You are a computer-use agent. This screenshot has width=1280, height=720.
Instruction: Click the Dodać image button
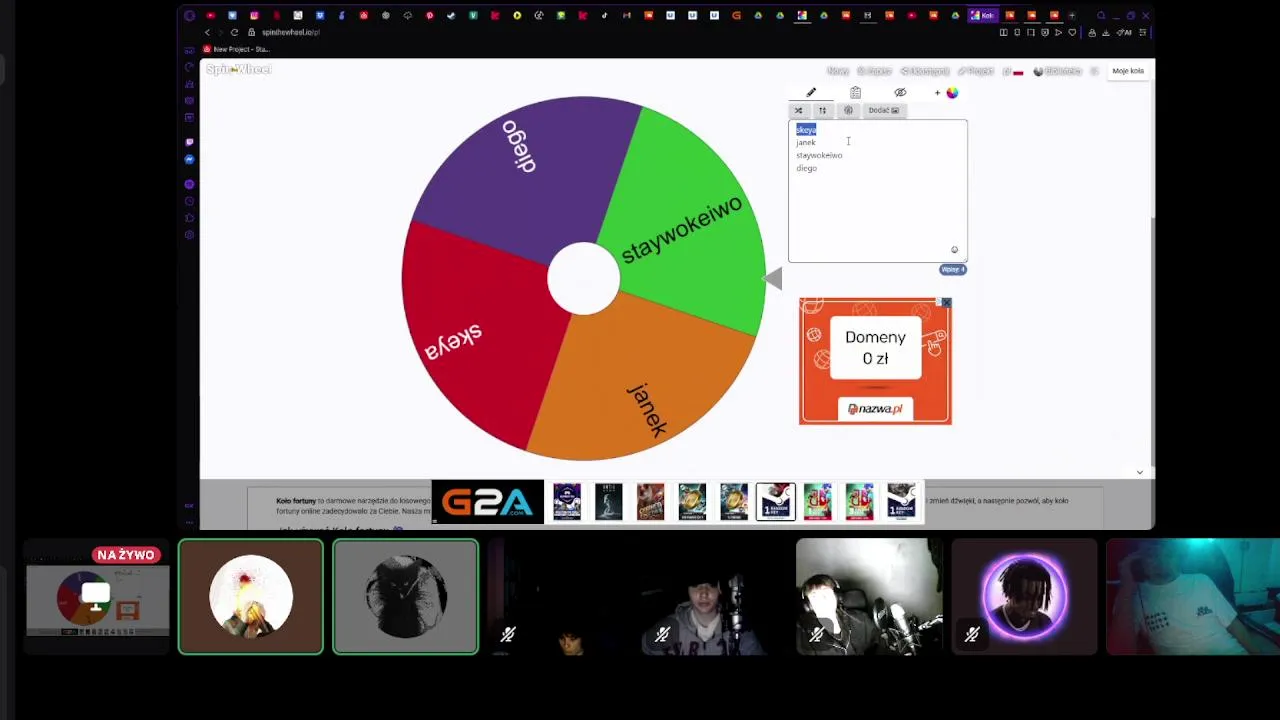[884, 110]
